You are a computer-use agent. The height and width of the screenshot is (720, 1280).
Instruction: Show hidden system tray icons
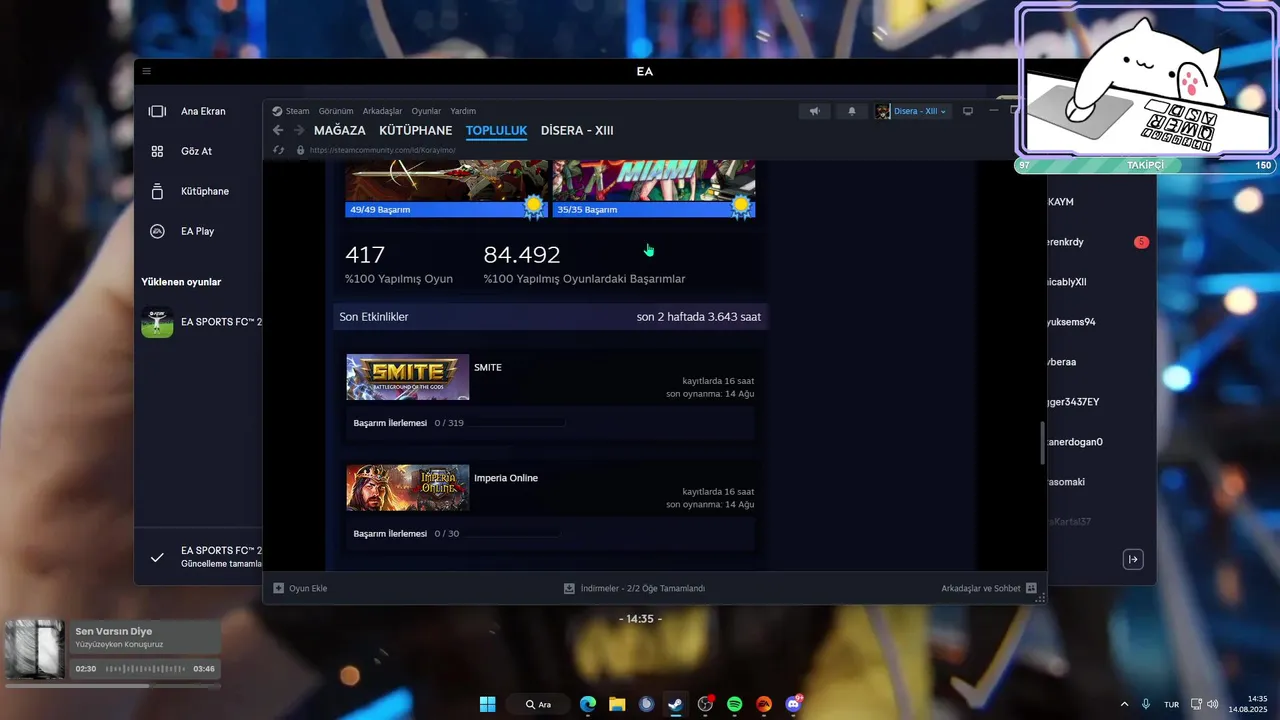click(1124, 704)
